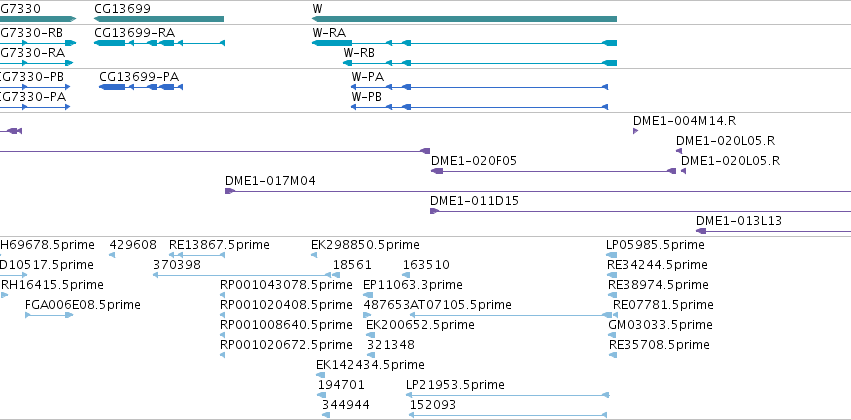Click the DME1-004M14.R clone label

pos(684,120)
